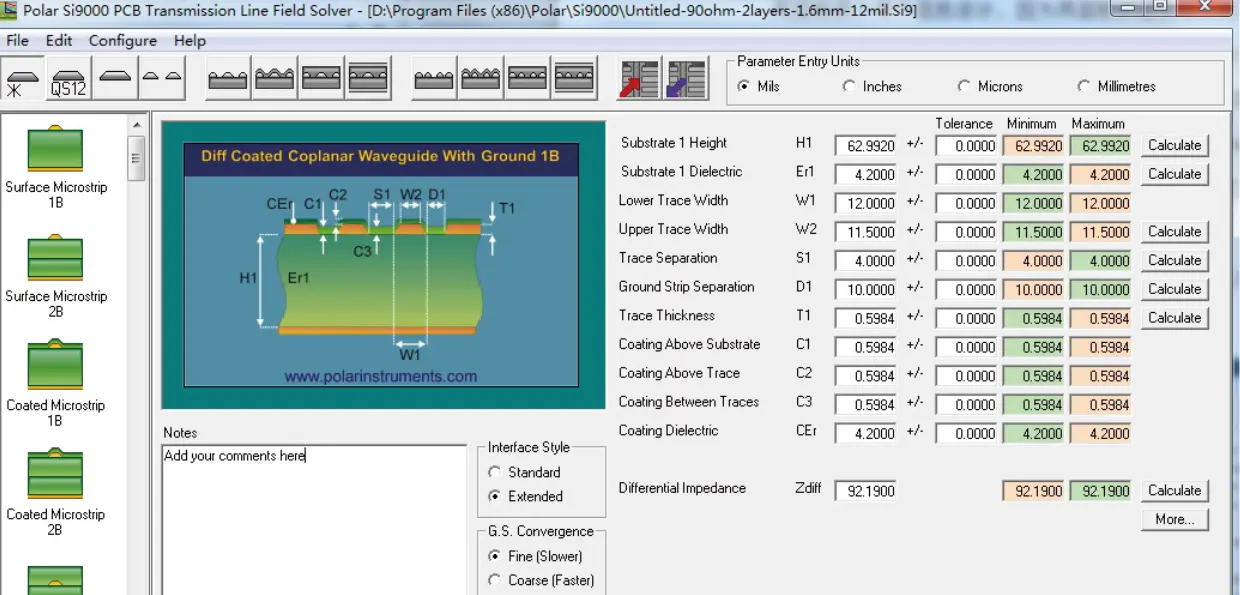Switch interface style to Standard
The width and height of the screenshot is (1240, 595).
[x=494, y=472]
